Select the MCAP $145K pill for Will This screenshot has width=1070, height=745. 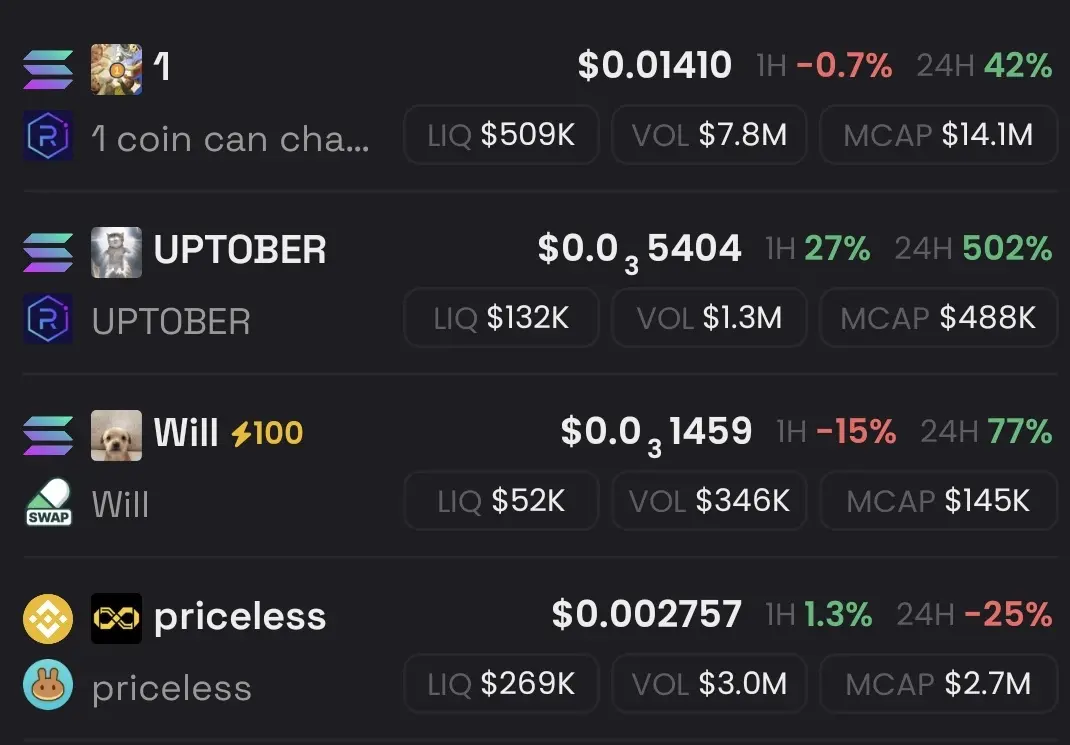point(938,501)
